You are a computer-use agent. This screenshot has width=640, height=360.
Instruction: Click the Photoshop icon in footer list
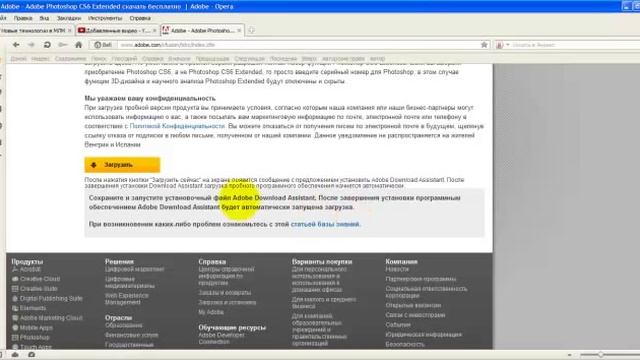click(x=15, y=338)
